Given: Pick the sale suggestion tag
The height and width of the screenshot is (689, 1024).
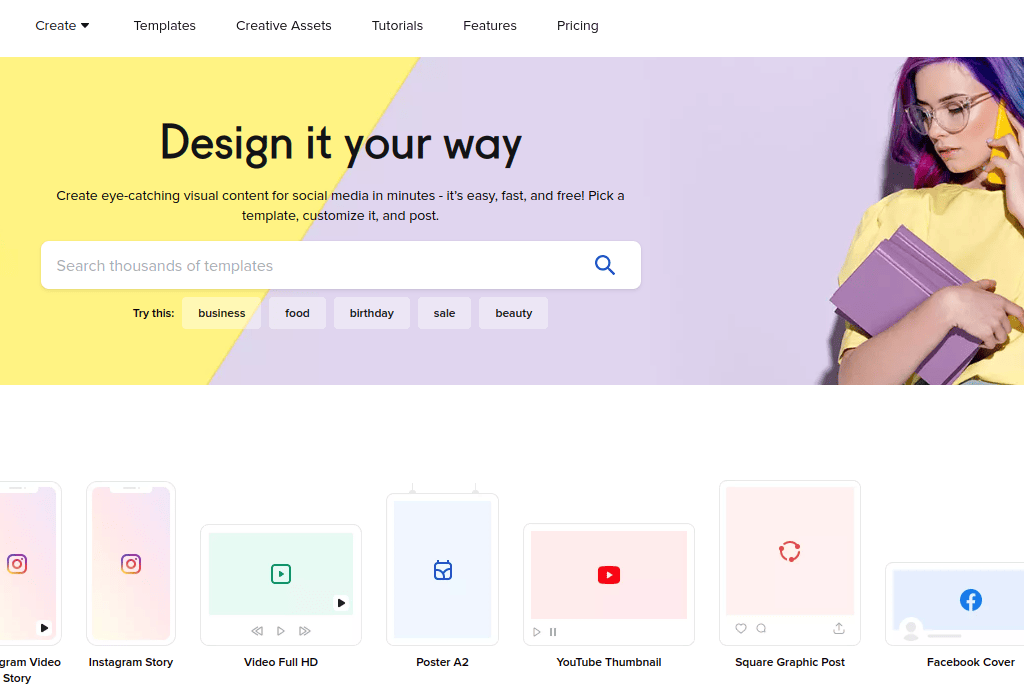Looking at the screenshot, I should tap(444, 313).
